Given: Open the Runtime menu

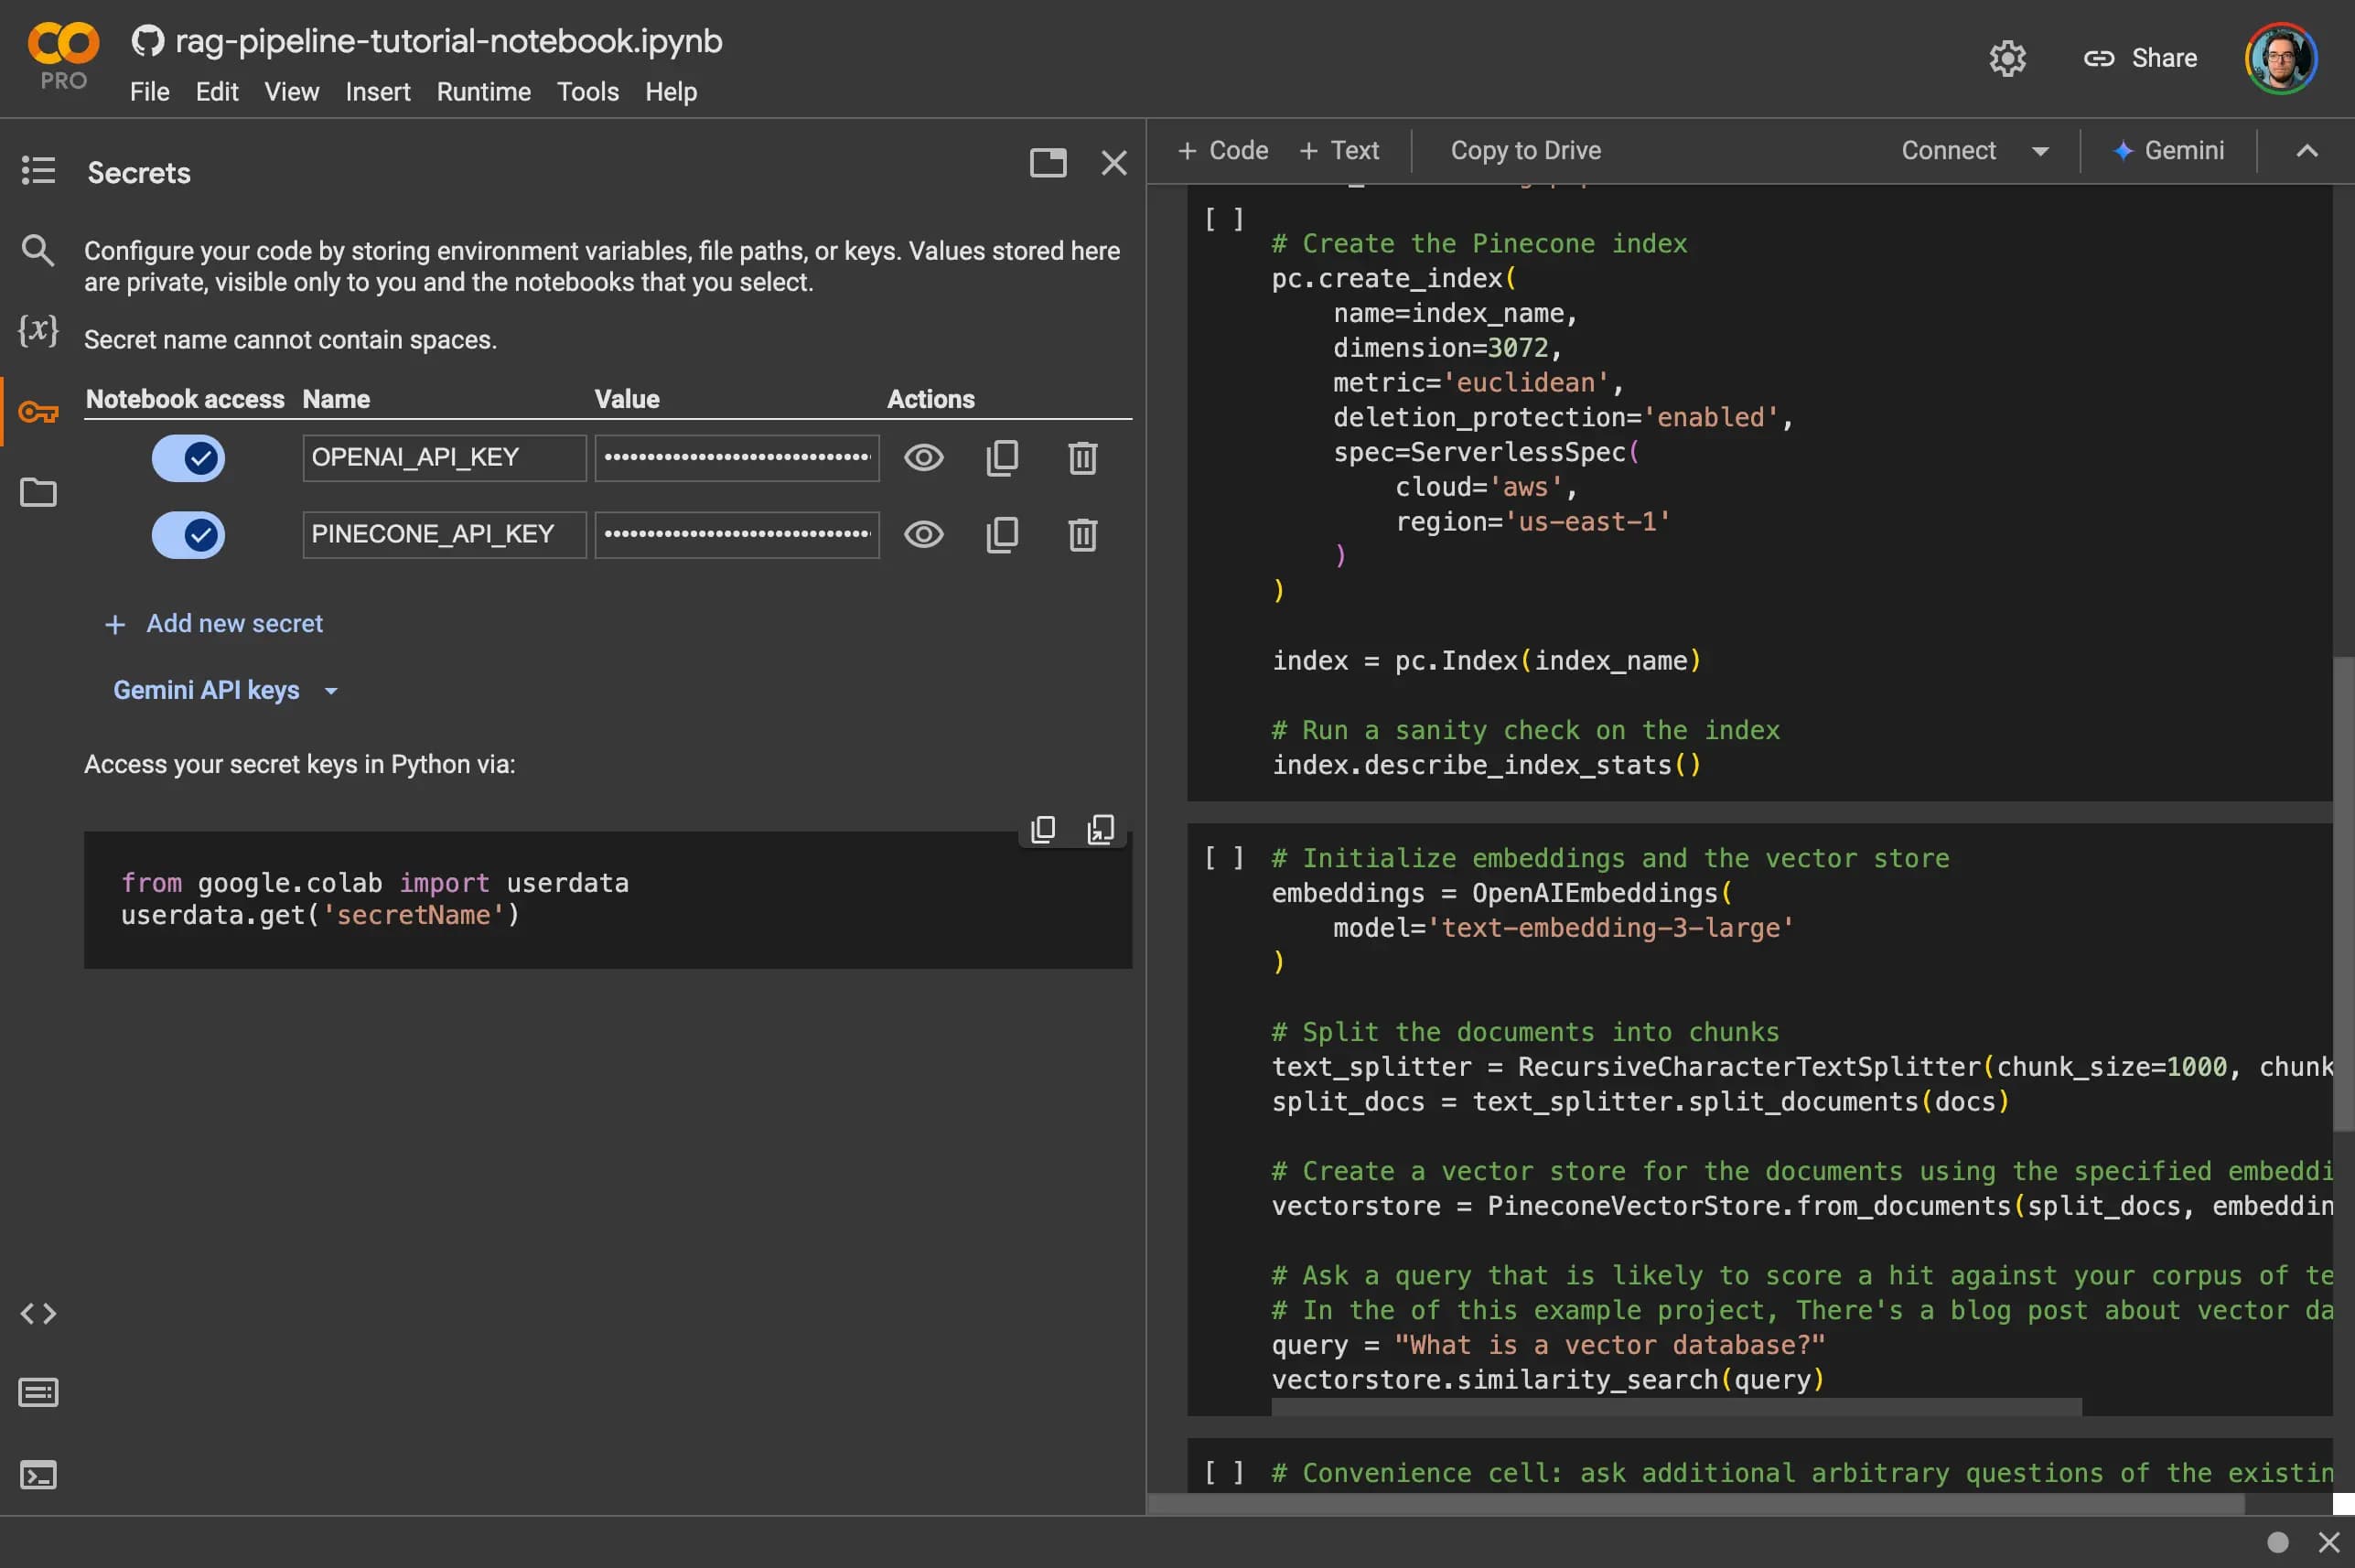Looking at the screenshot, I should coord(483,92).
